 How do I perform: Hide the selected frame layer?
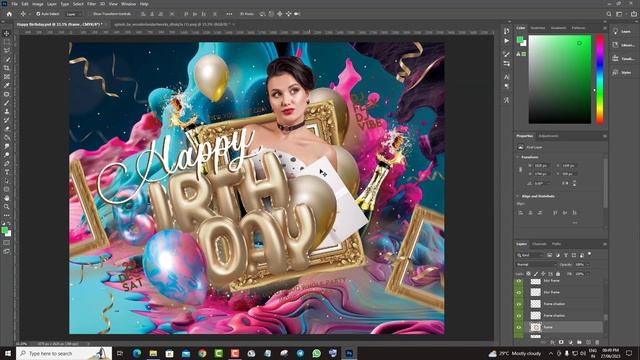click(519, 327)
